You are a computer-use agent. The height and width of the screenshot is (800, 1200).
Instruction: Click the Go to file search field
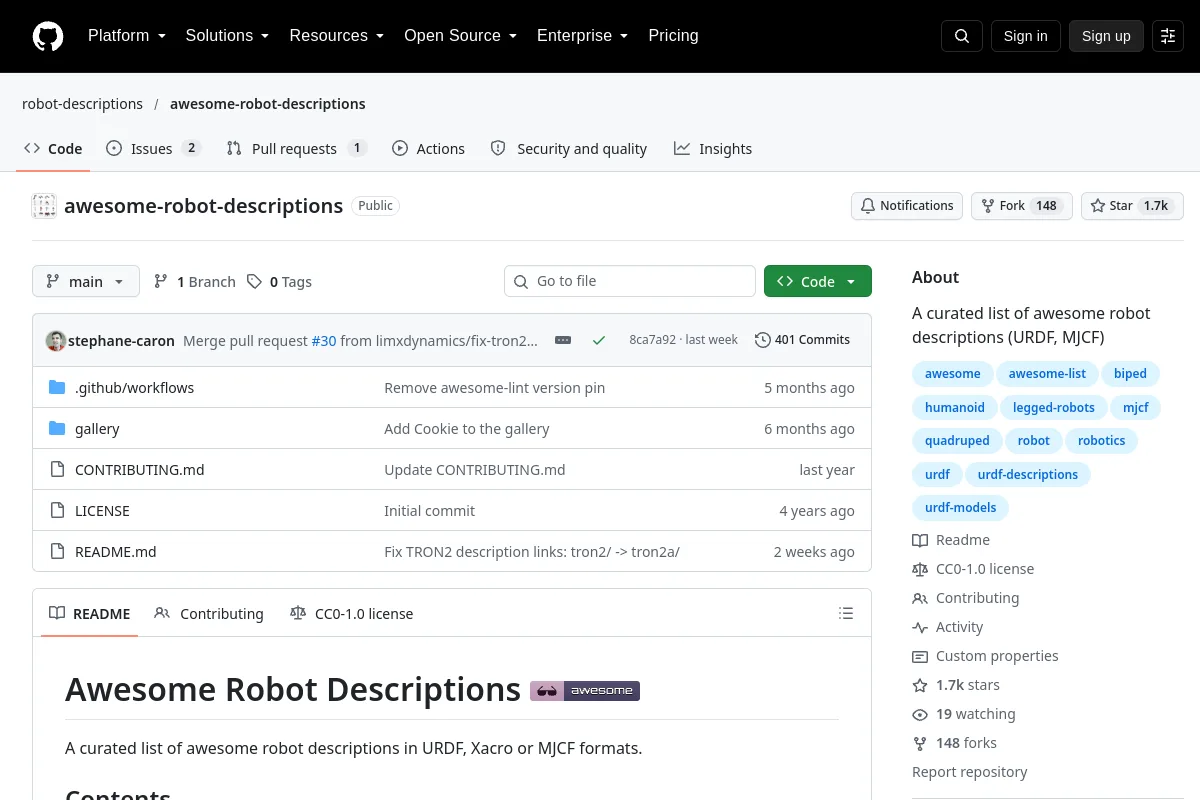tap(630, 281)
